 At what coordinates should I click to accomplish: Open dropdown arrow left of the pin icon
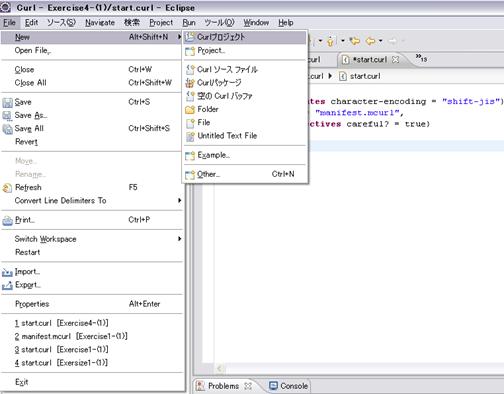(320, 41)
